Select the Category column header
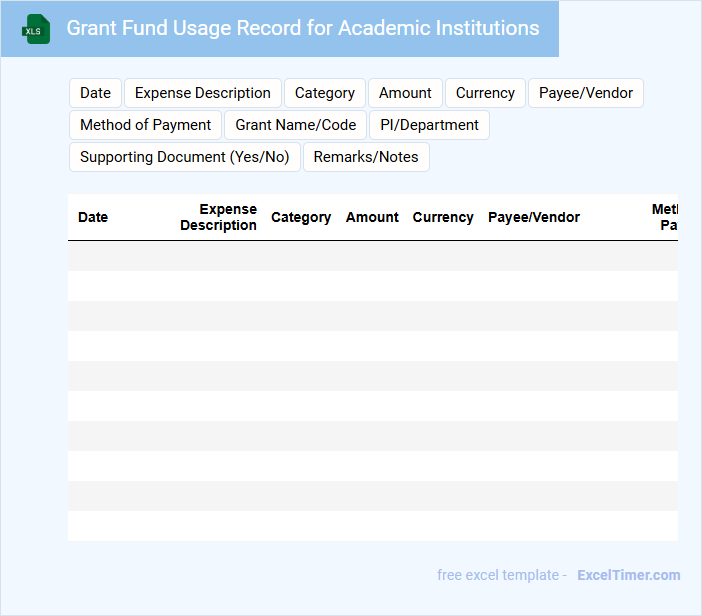The image size is (702, 616). 301,217
